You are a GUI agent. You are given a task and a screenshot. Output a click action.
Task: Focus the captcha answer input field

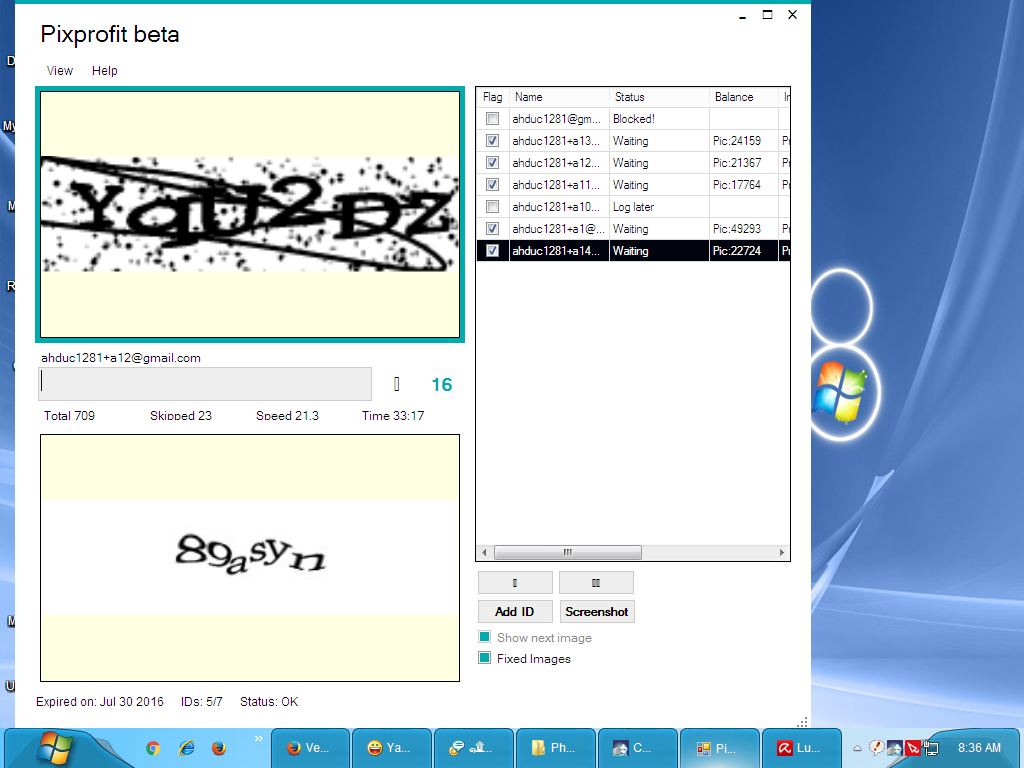click(205, 384)
